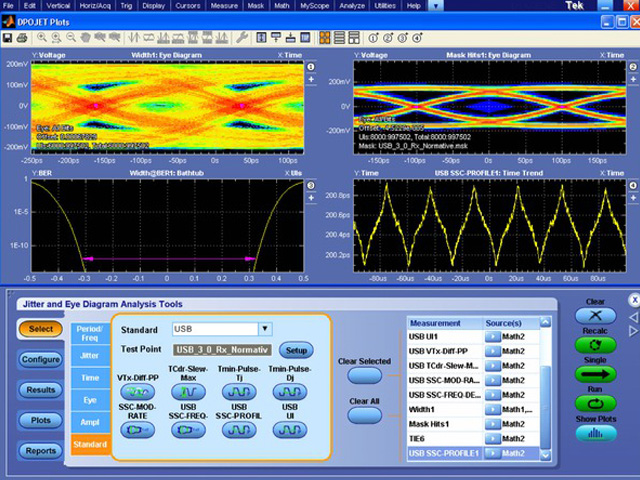The width and height of the screenshot is (640, 480).
Task: Expand plot 1 with its plus button
Action: [x=311, y=79]
